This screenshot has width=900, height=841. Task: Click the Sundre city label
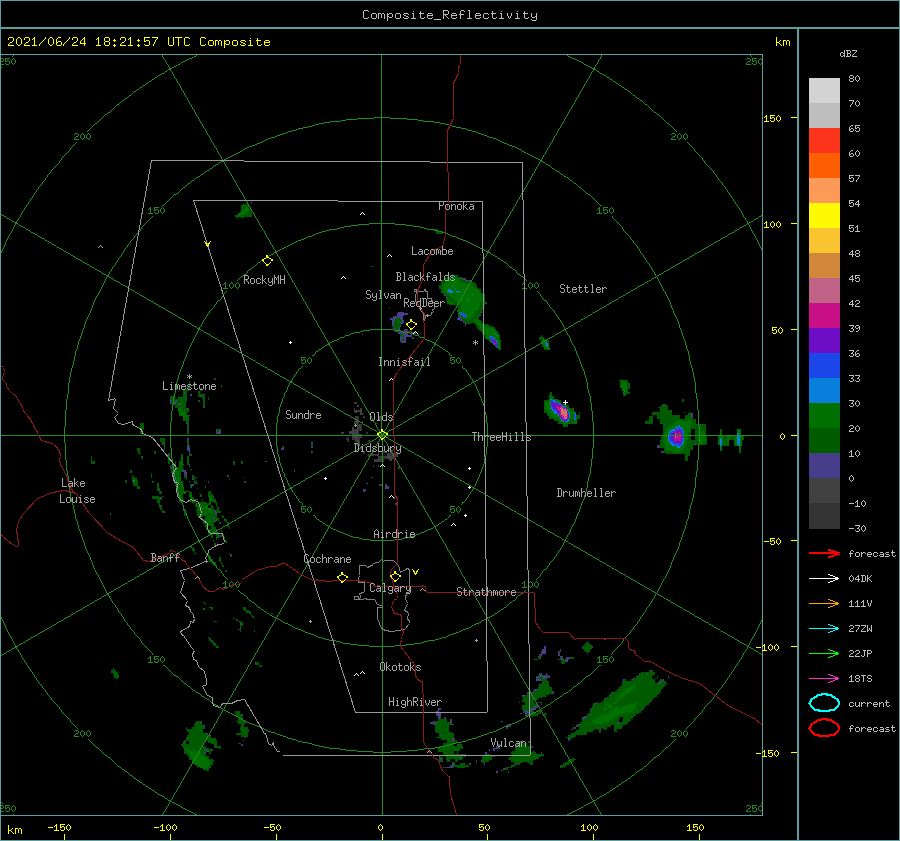[303, 414]
